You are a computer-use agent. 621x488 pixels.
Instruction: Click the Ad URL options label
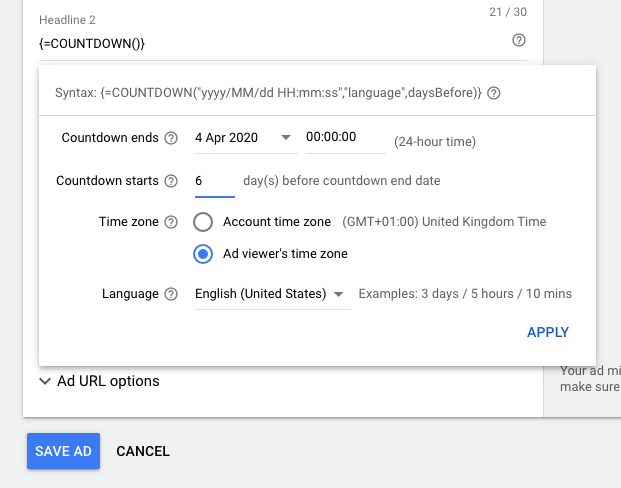pyautogui.click(x=108, y=381)
